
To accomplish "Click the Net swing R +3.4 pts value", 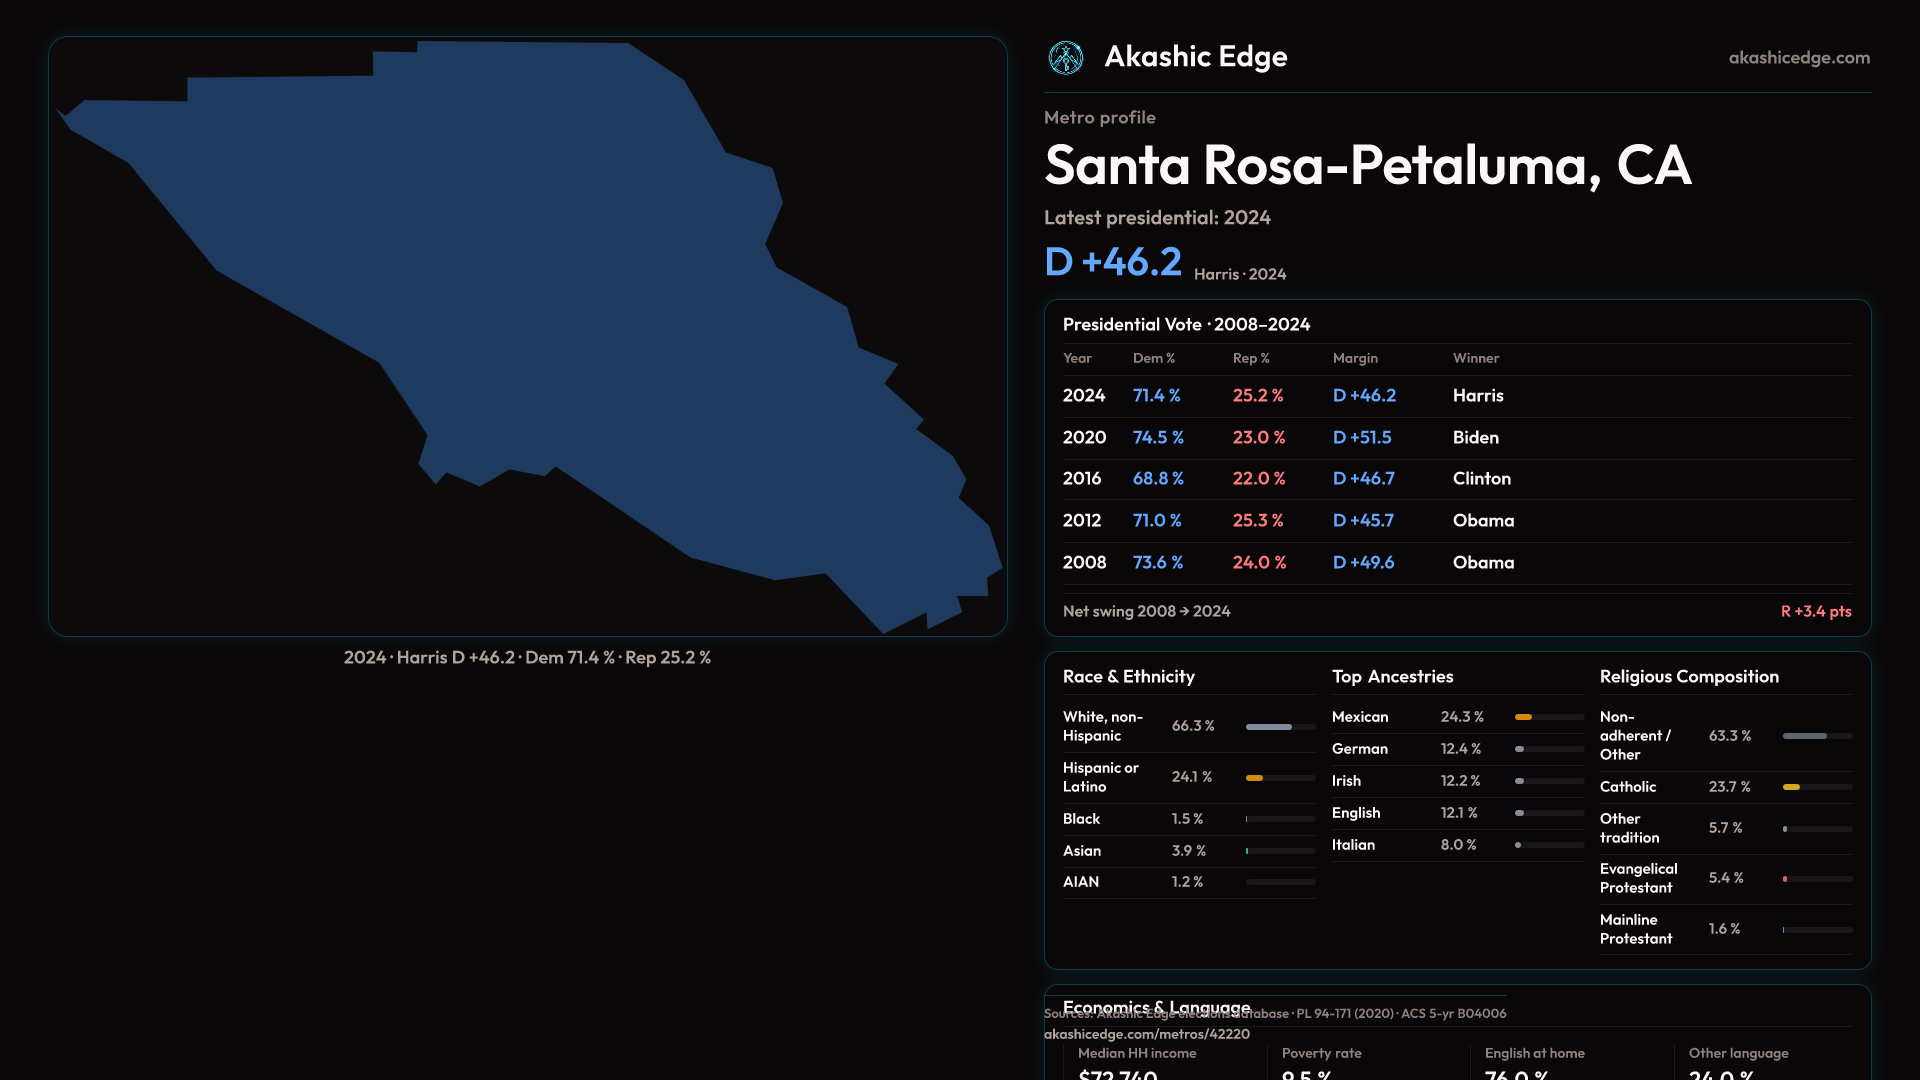I will [x=1815, y=611].
